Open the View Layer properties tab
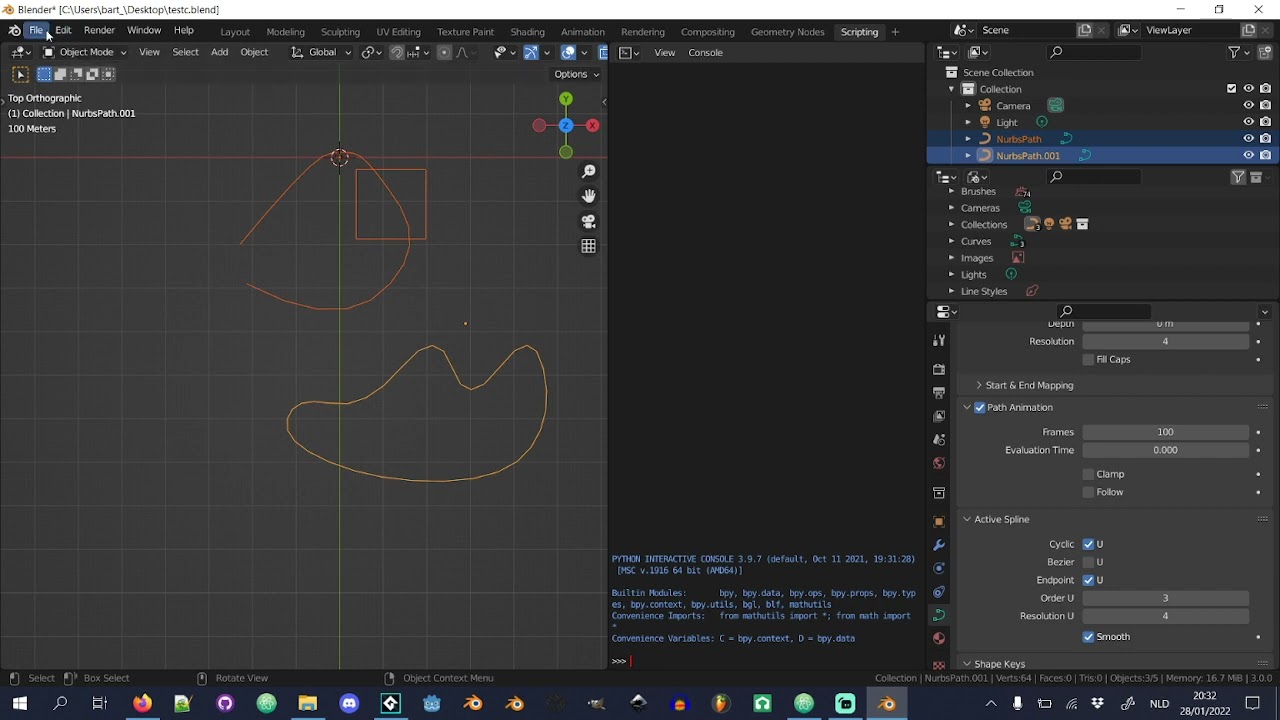 (x=939, y=416)
